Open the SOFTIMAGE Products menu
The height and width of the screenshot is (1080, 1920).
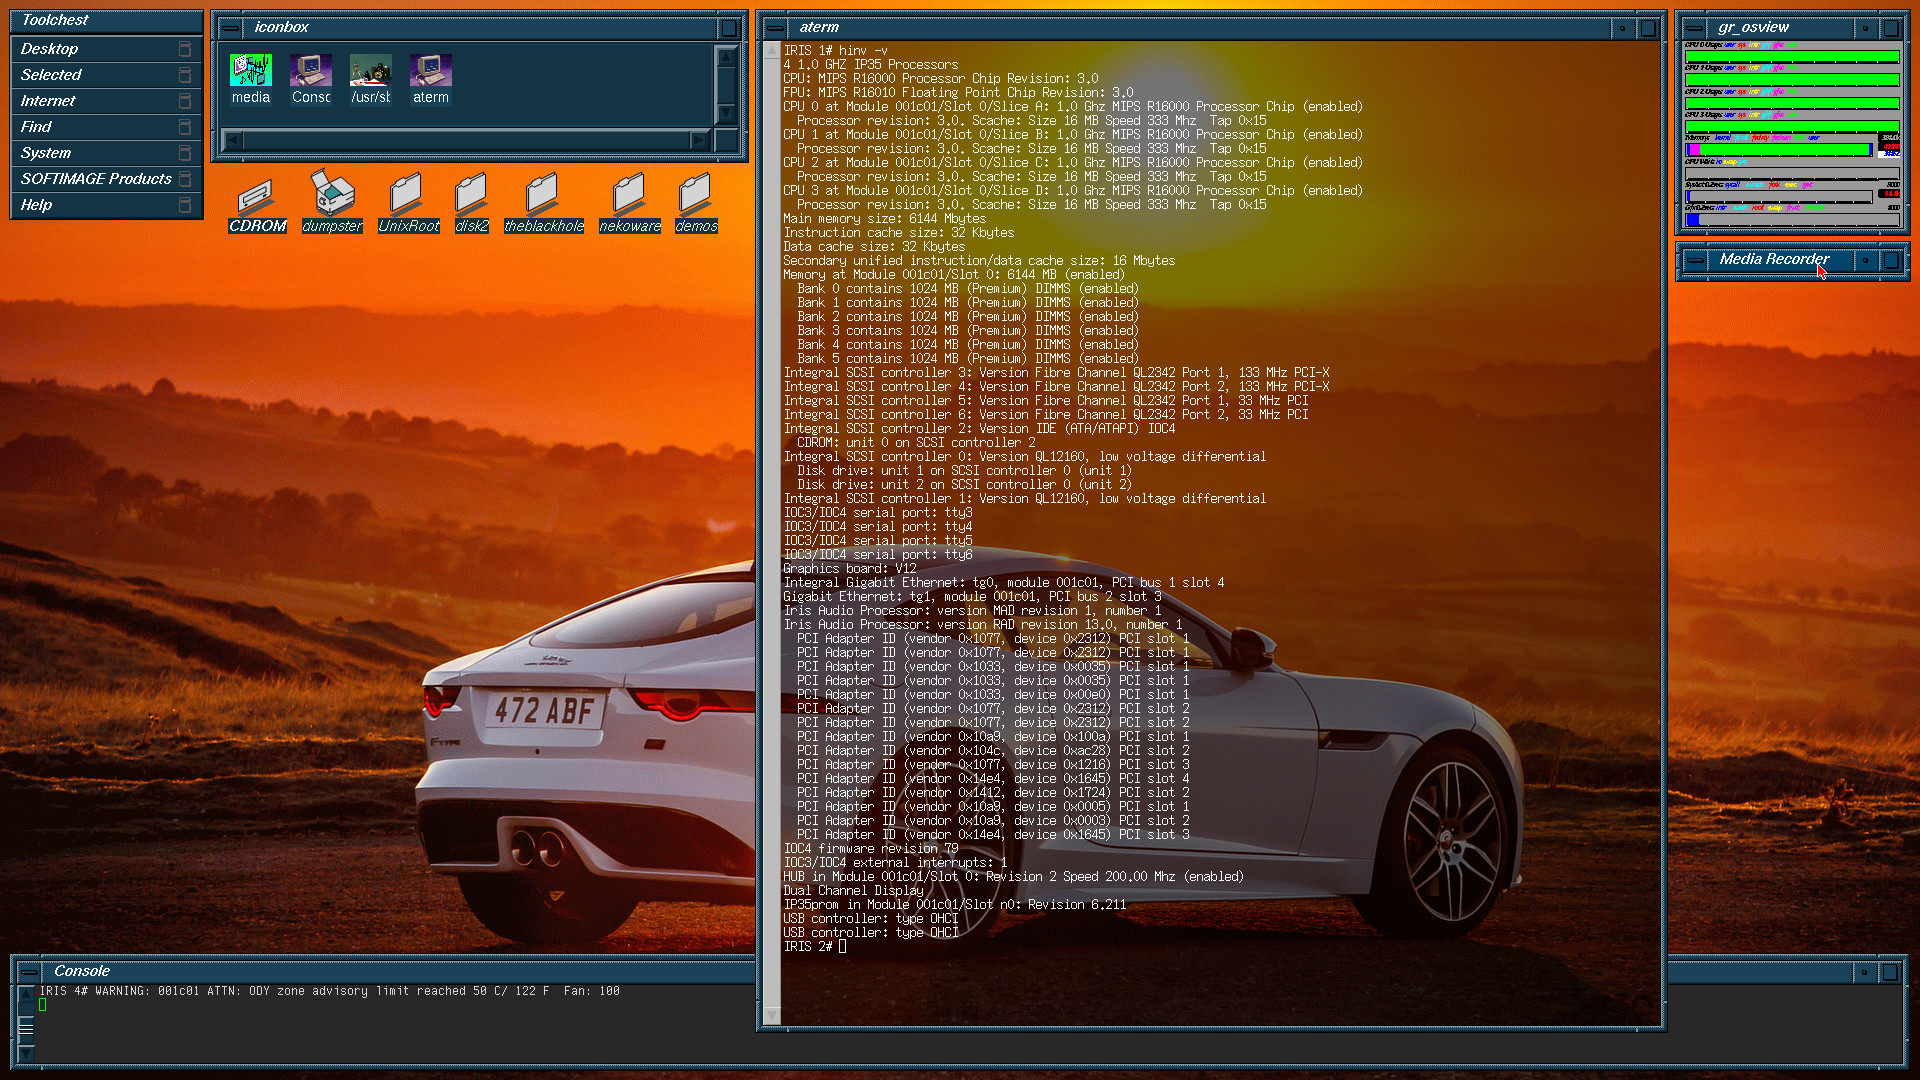click(x=96, y=179)
